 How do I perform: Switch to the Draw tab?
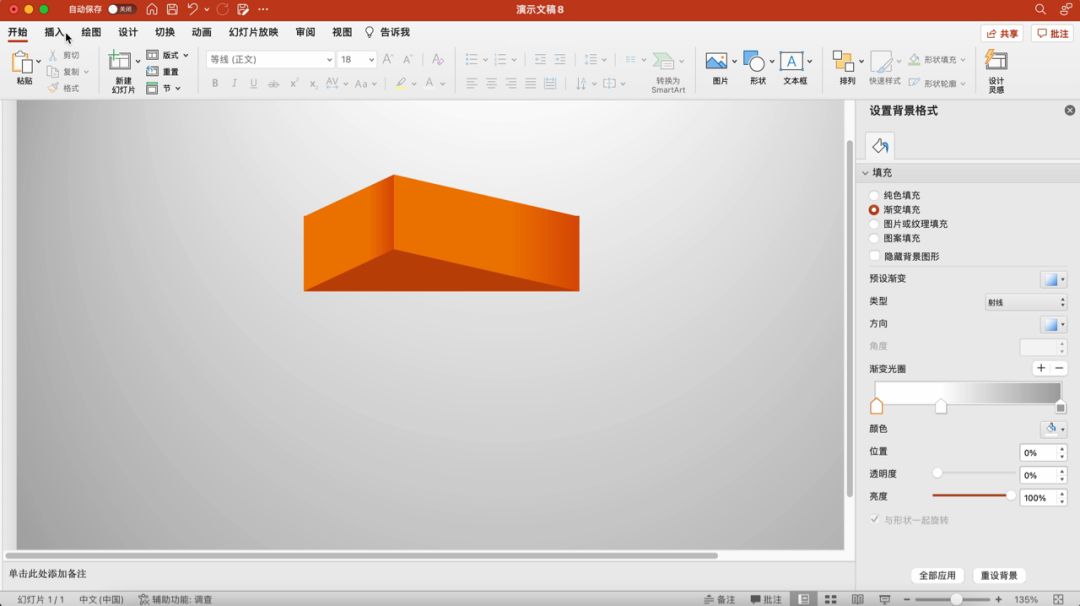coord(91,32)
